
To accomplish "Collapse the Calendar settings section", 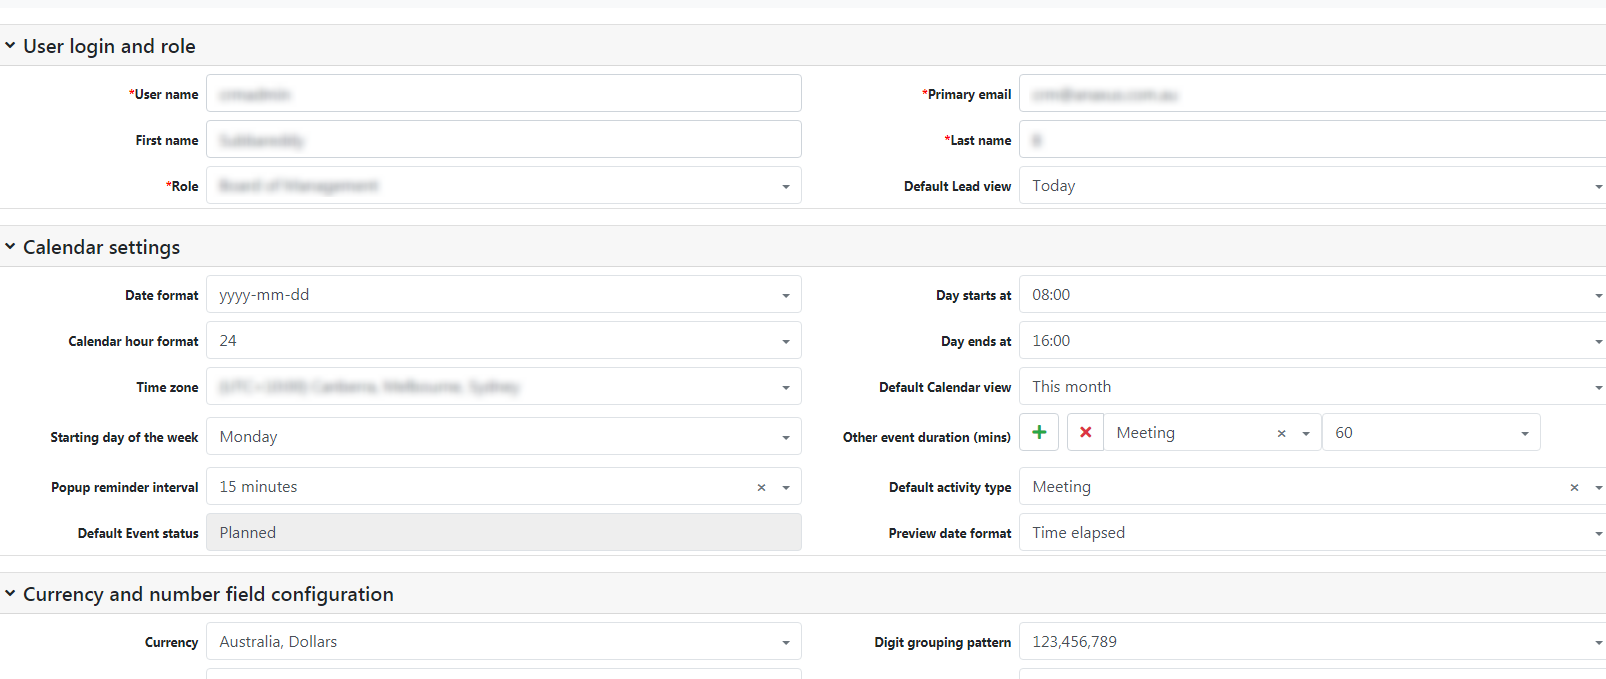I will pyautogui.click(x=10, y=246).
